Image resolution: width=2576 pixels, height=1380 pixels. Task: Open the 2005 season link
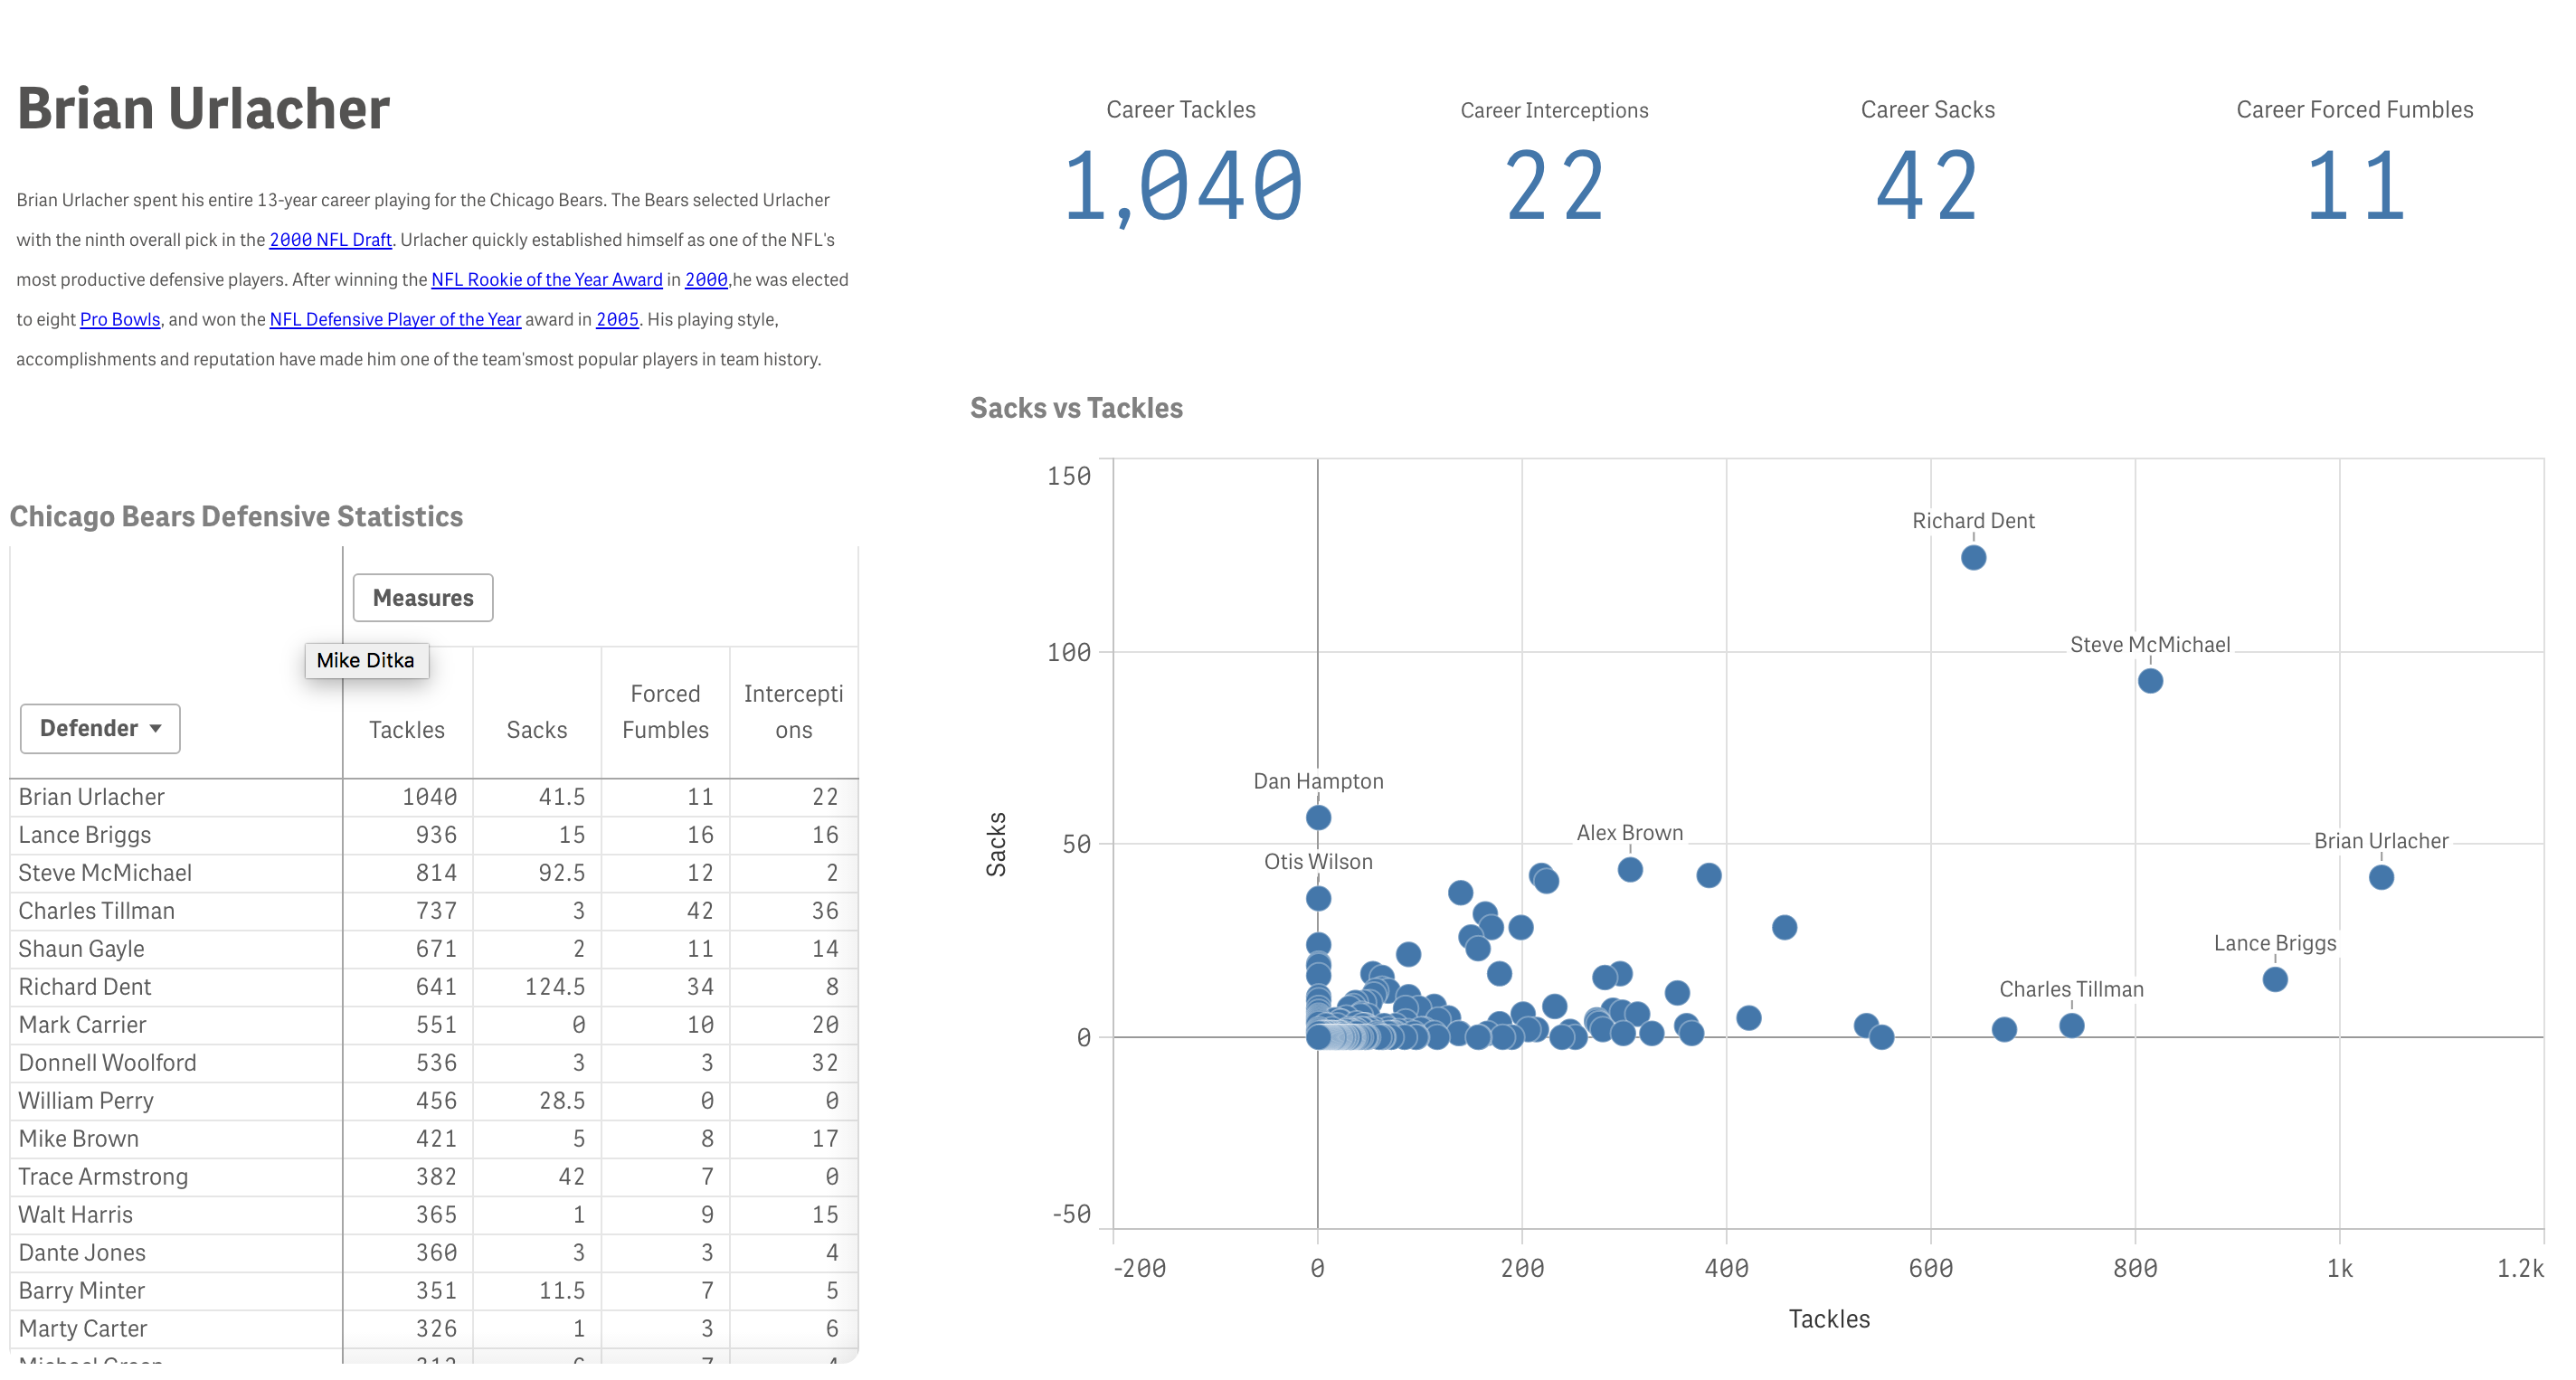[617, 320]
